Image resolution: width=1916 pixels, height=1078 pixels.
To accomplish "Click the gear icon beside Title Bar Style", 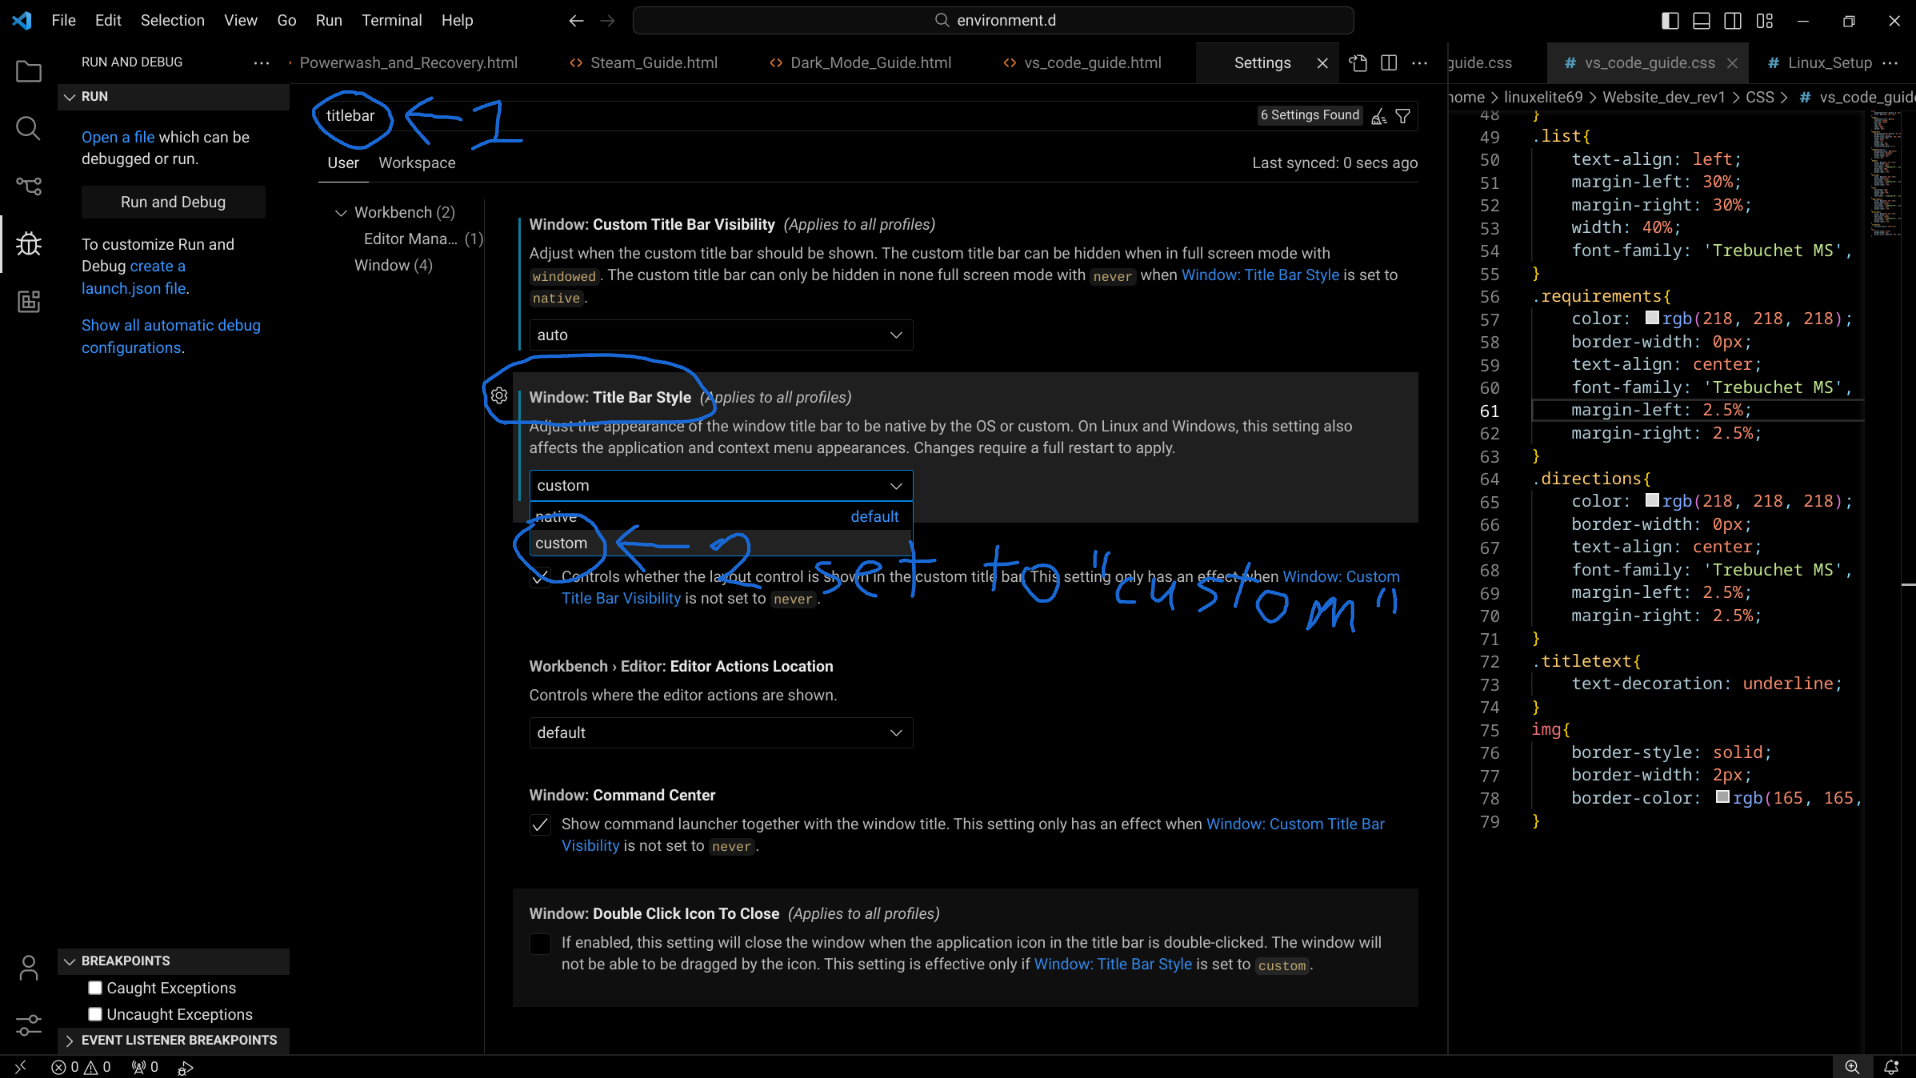I will 499,396.
